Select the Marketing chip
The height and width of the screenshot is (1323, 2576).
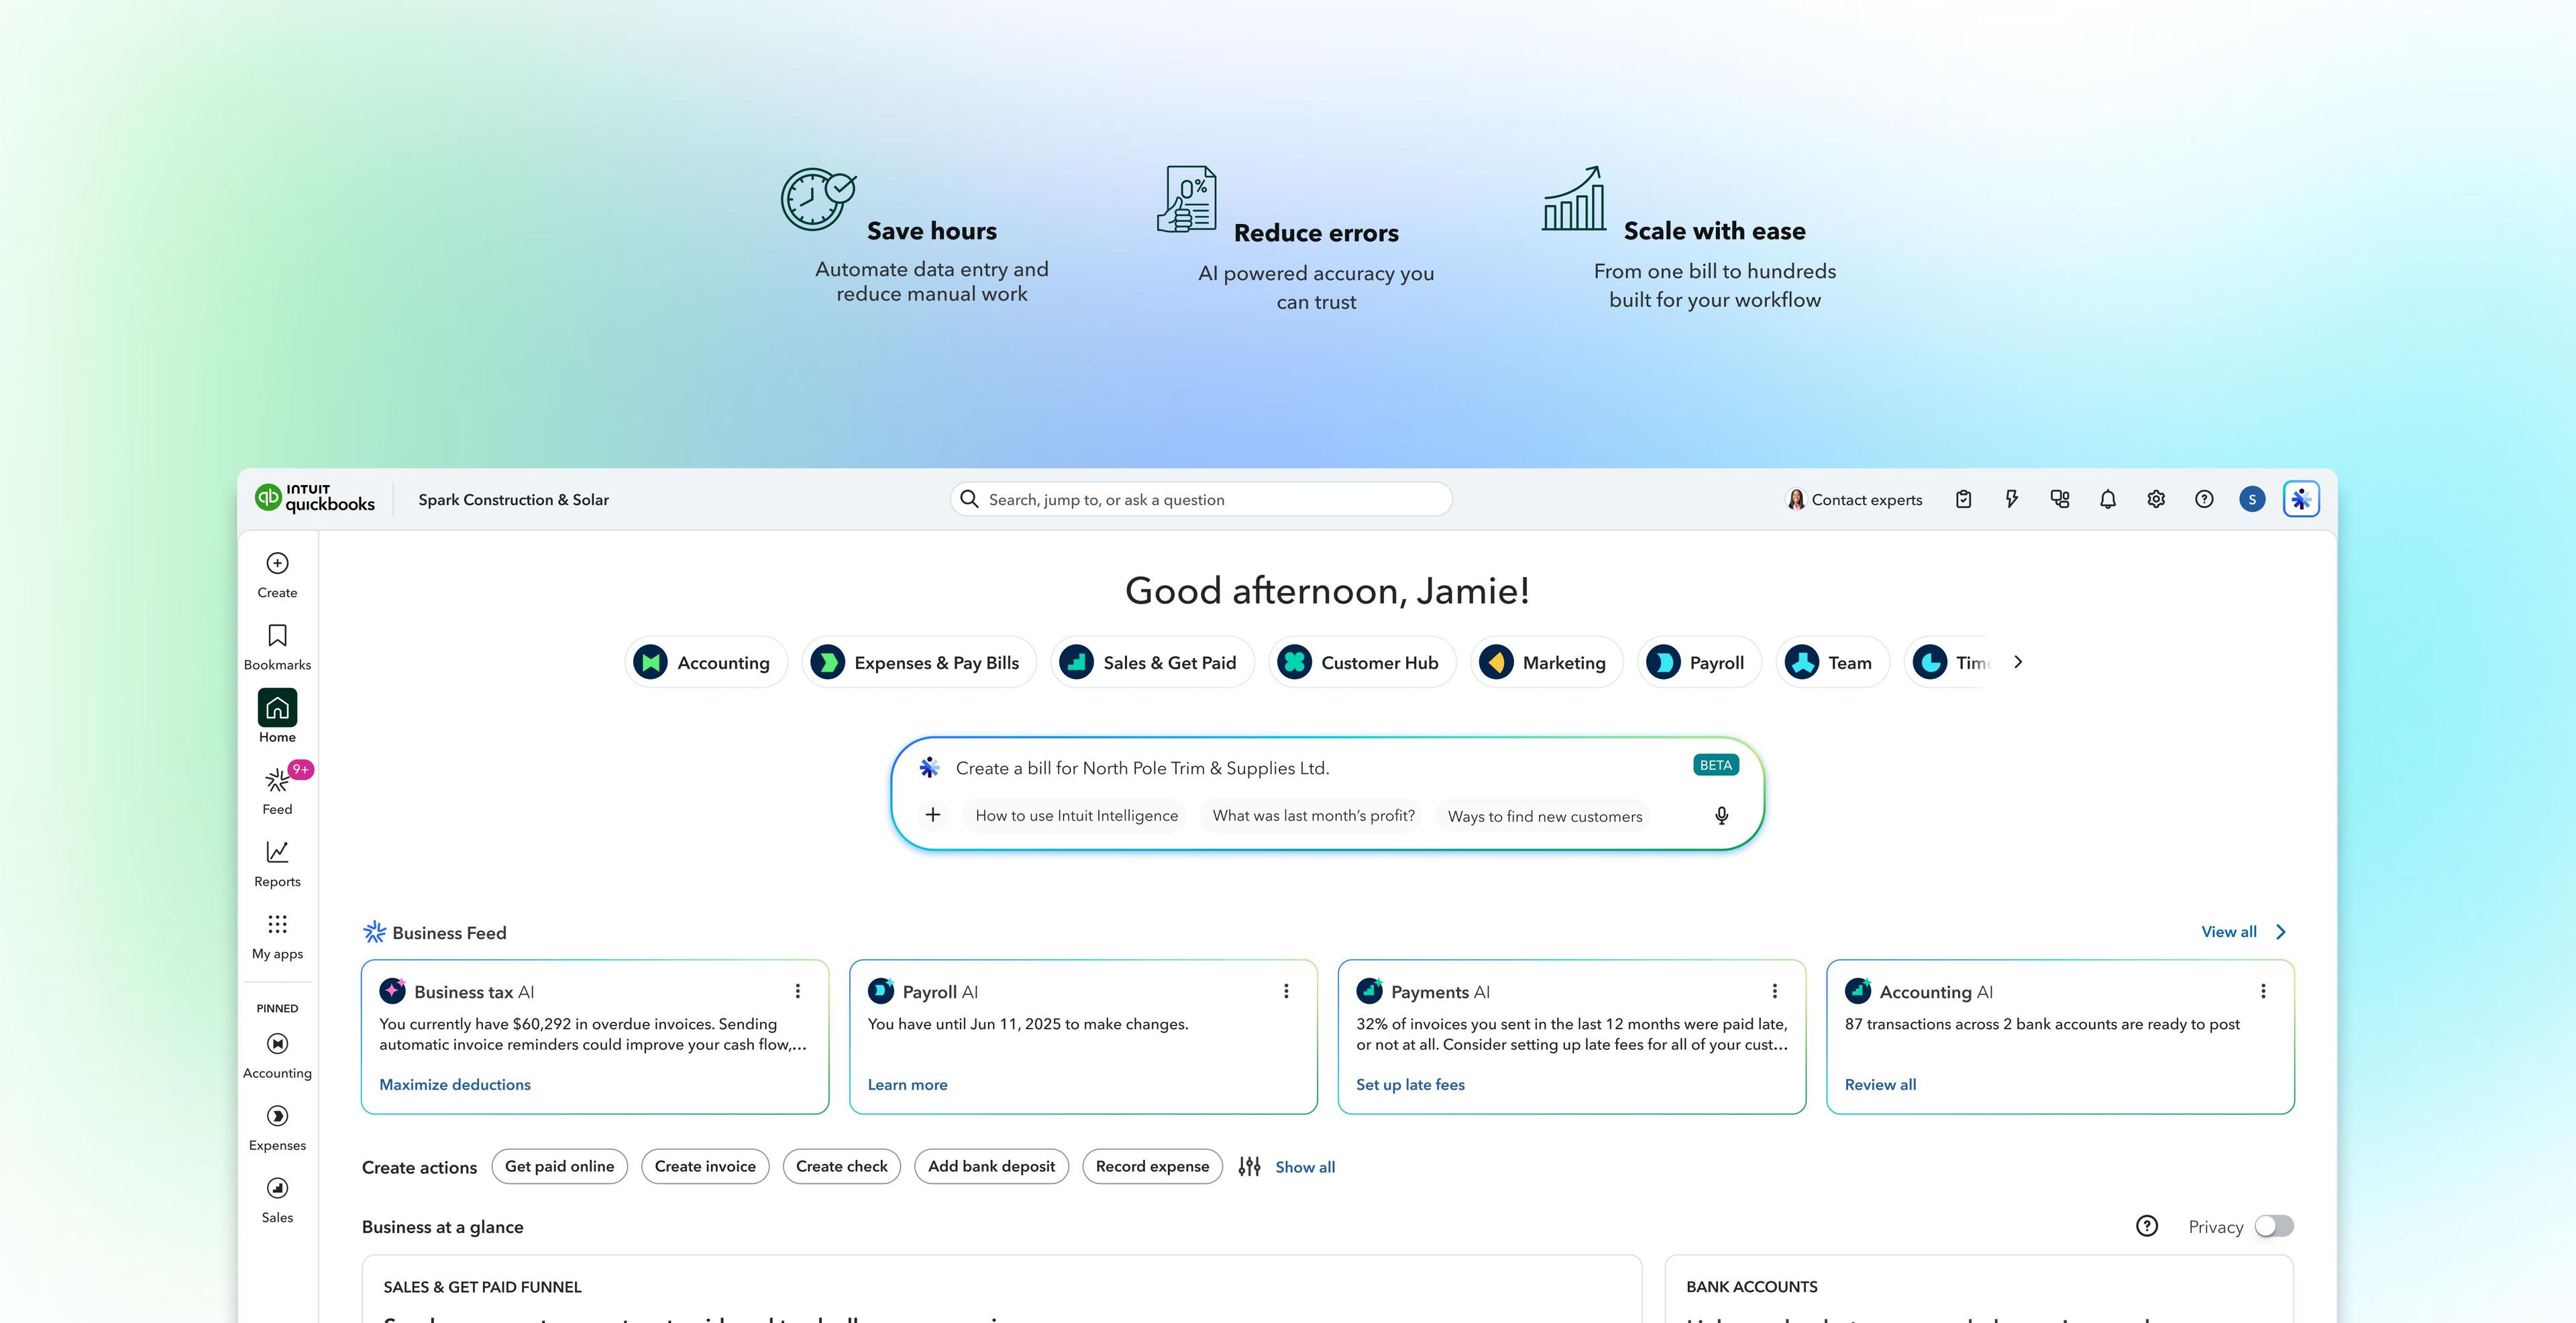[x=1547, y=662]
